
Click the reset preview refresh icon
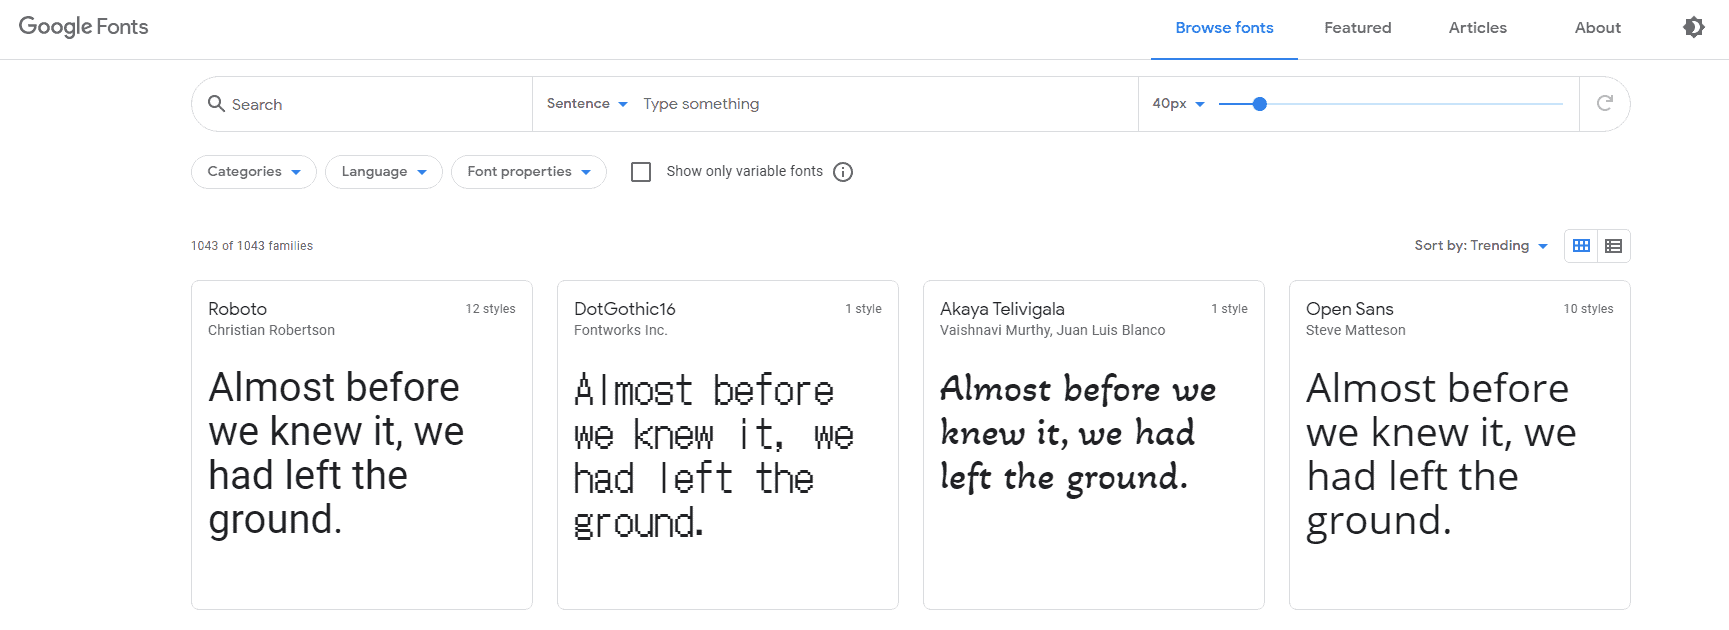[x=1605, y=103]
